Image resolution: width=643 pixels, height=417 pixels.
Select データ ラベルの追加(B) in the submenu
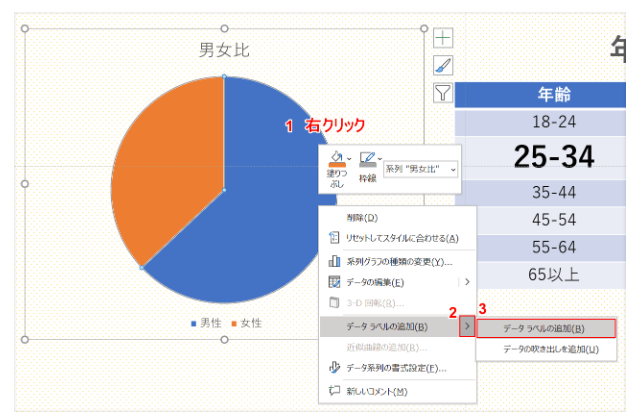[x=544, y=328]
